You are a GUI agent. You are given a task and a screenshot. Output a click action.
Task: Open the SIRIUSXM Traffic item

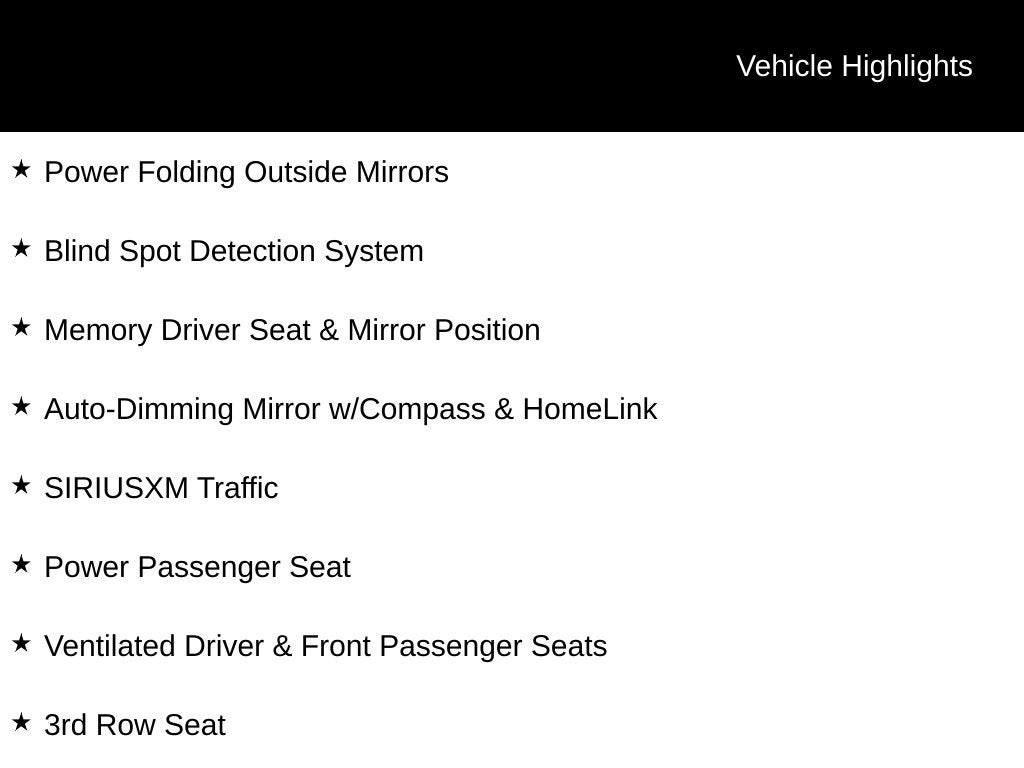click(x=161, y=488)
